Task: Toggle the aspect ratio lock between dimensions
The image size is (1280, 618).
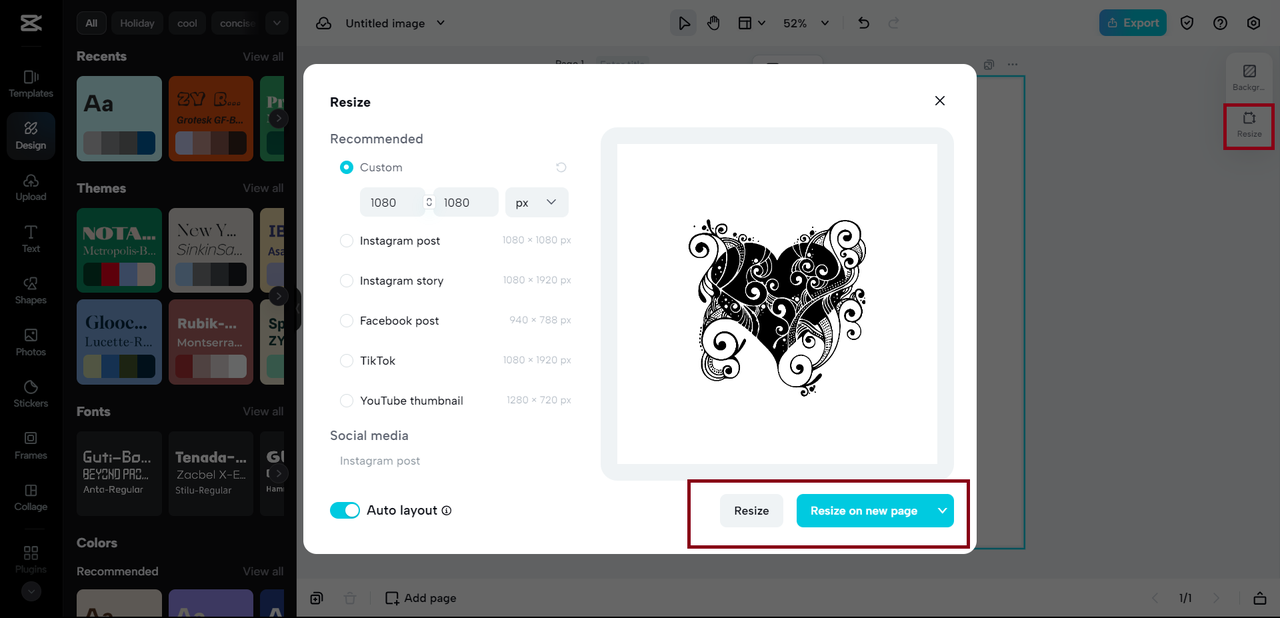Action: point(429,202)
